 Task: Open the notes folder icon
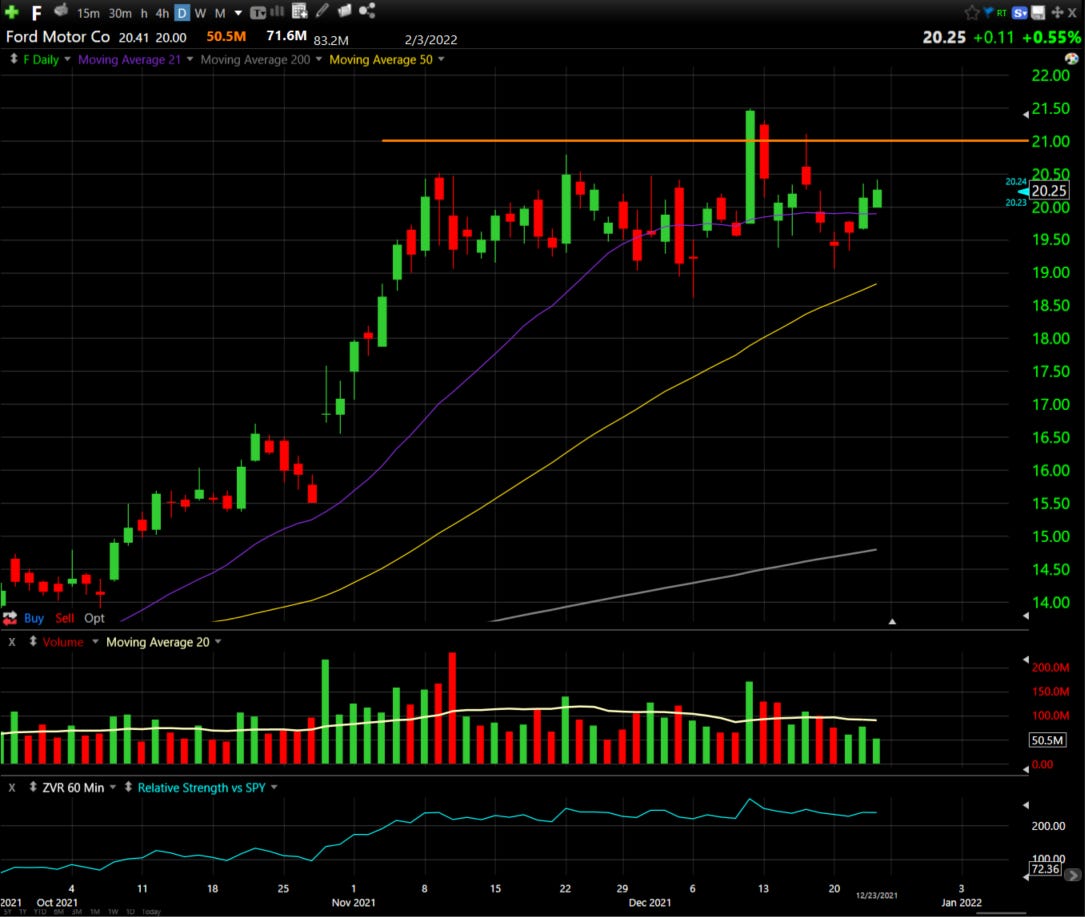point(344,10)
